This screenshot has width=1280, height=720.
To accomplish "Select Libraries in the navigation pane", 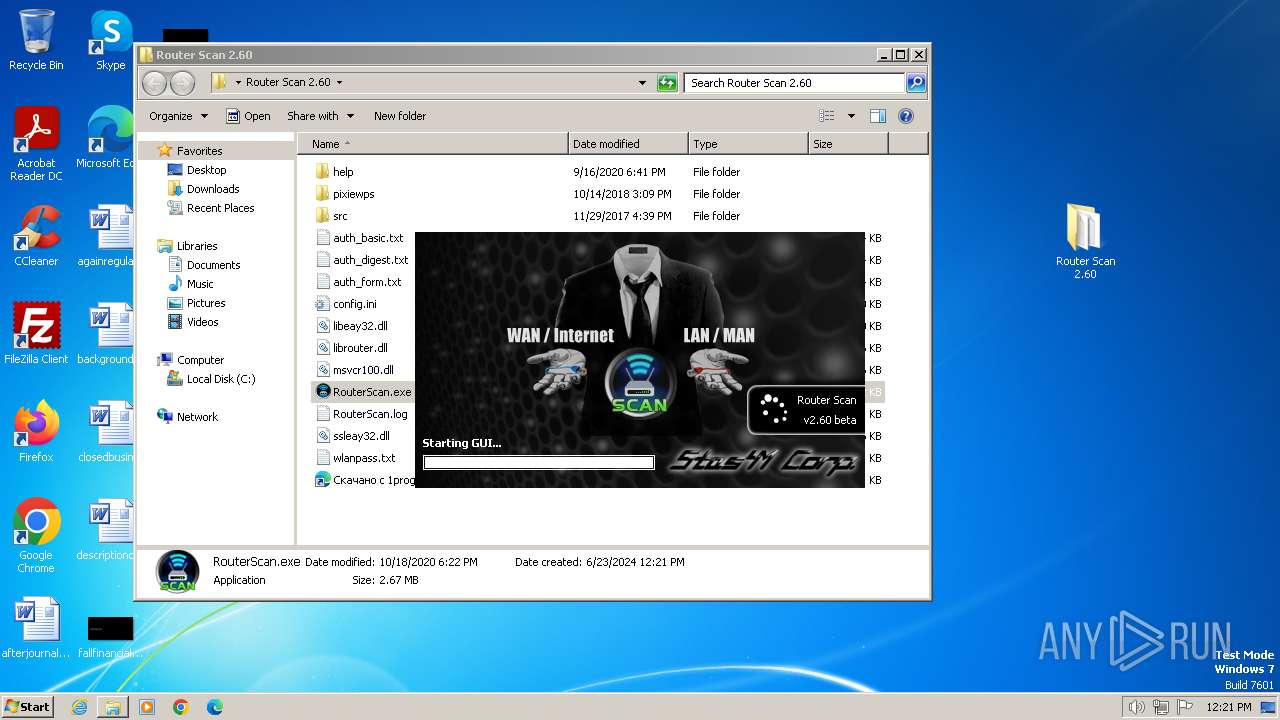I will (x=197, y=246).
